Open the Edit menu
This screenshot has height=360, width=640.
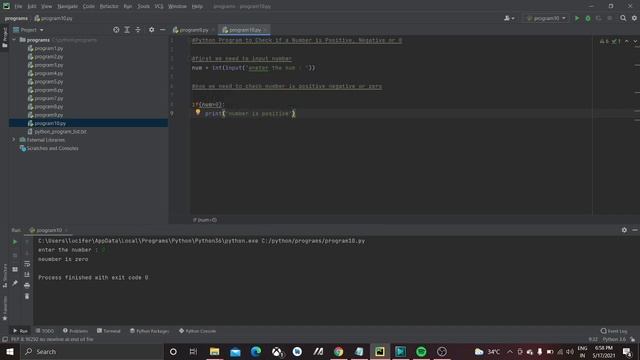[x=32, y=6]
